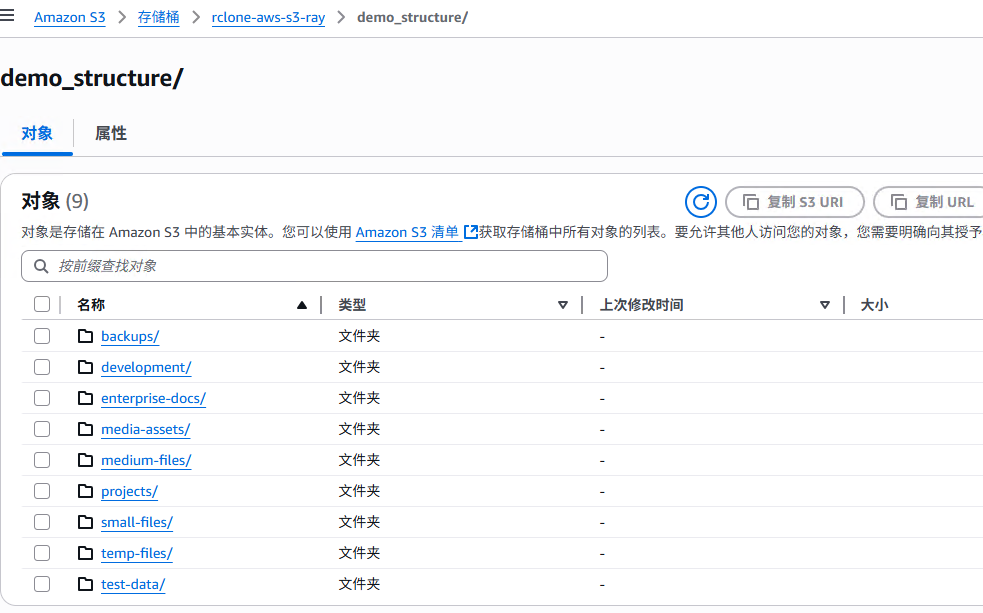This screenshot has width=983, height=613.
Task: Click the 名称 column header text
Action: tap(91, 305)
